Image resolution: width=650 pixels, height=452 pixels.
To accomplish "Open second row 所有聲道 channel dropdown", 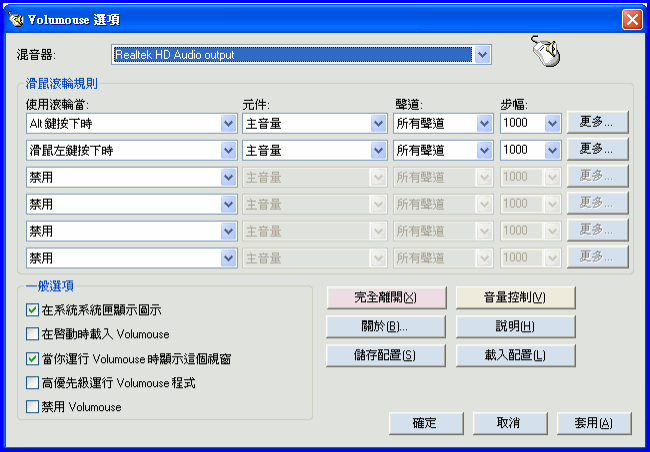I will coord(485,150).
